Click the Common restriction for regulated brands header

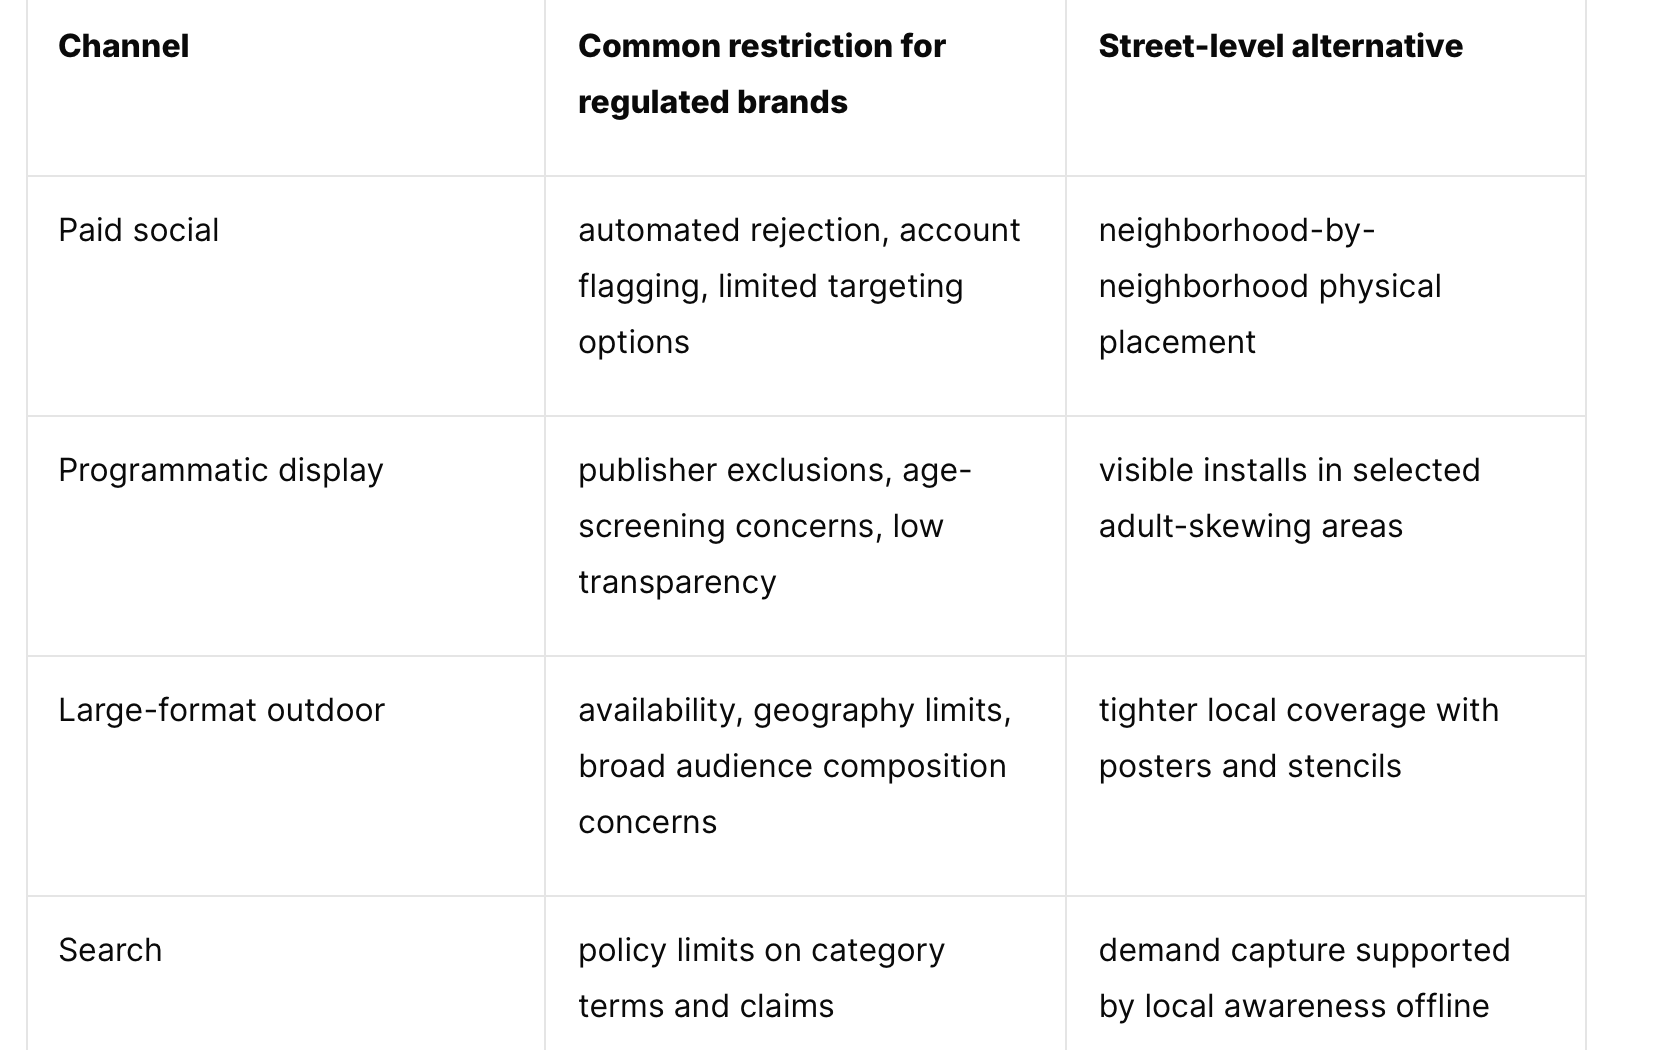tap(762, 74)
